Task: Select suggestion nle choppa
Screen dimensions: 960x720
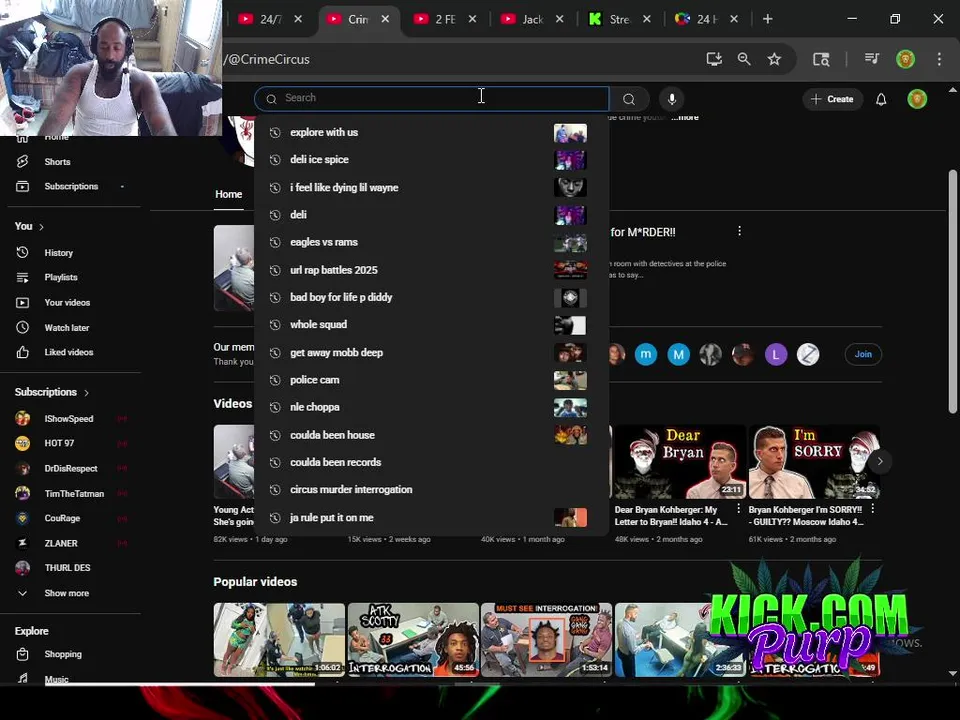Action: click(432, 407)
